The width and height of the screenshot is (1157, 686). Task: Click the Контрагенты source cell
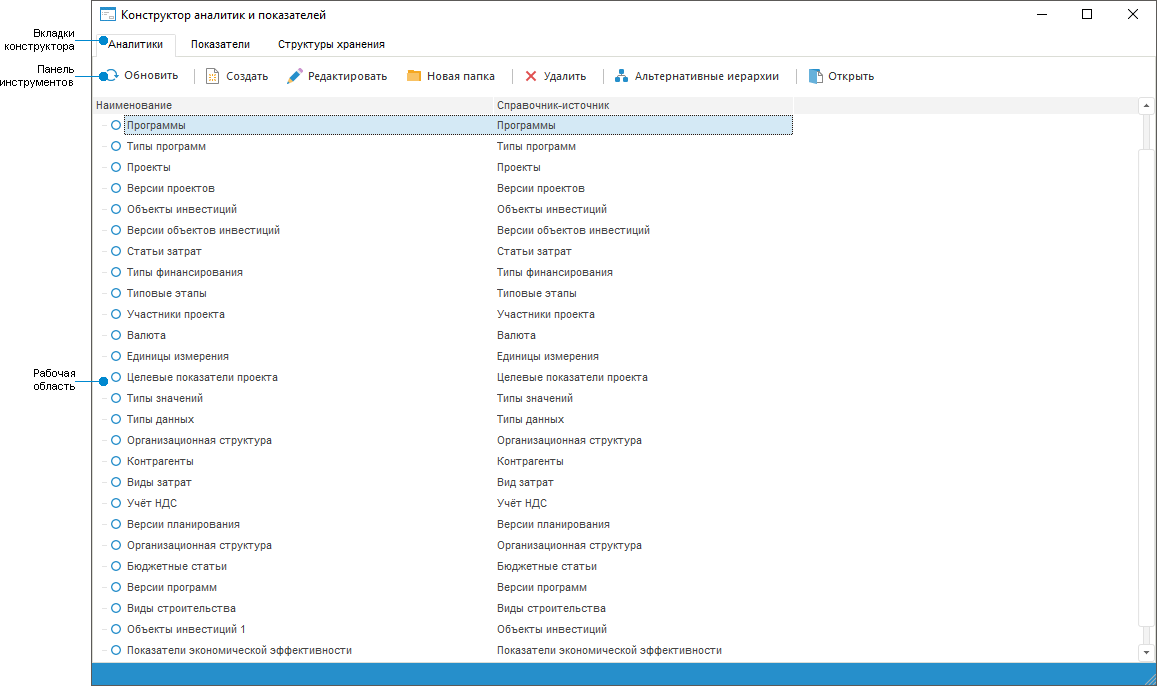pos(530,461)
